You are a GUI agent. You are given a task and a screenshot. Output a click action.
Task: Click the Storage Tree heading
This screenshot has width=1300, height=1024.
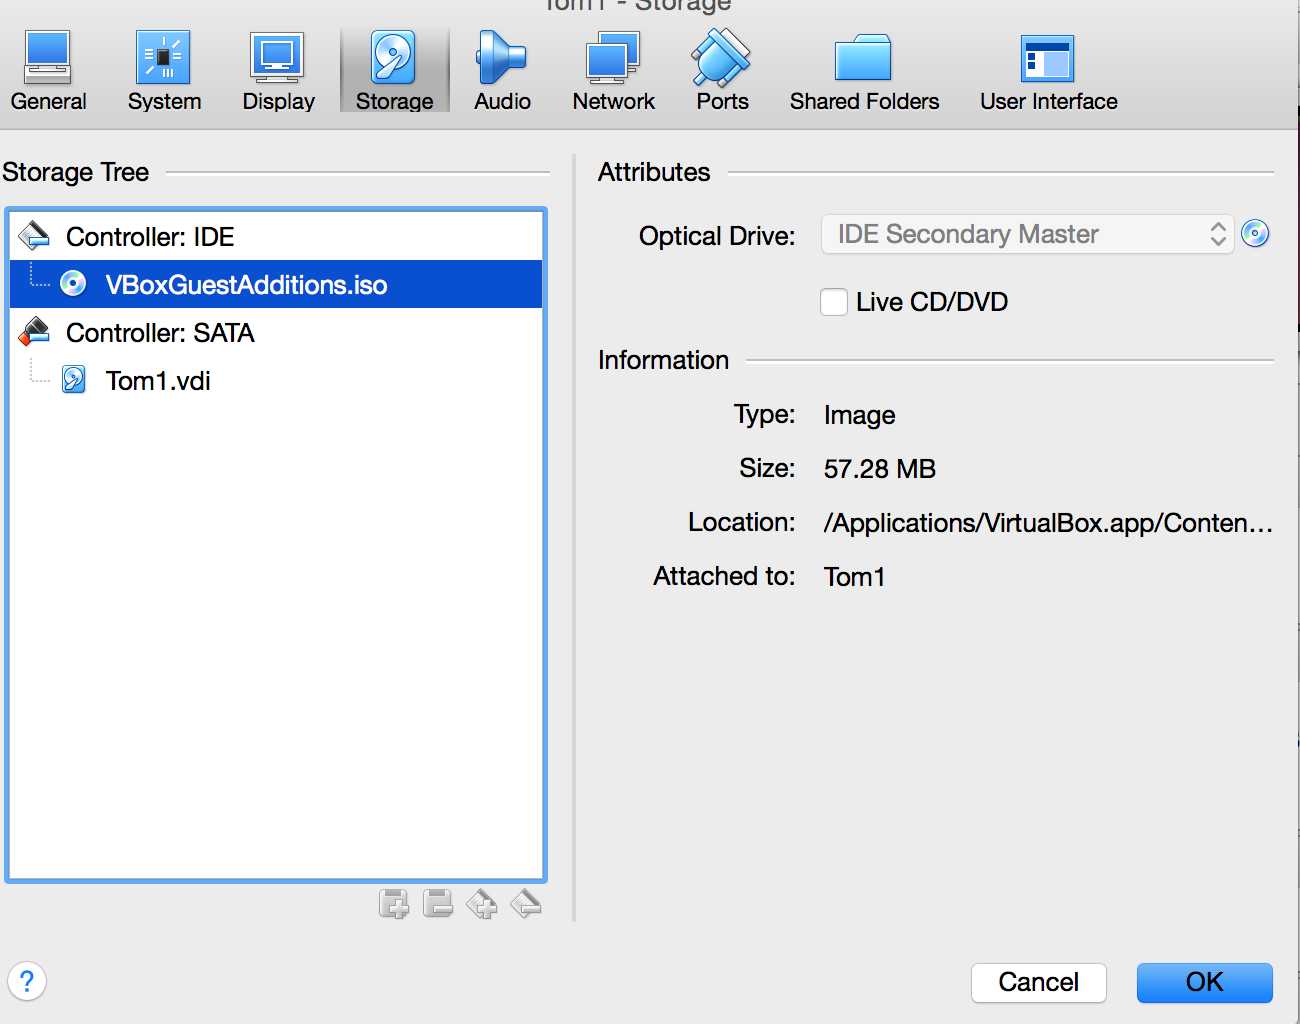(75, 172)
